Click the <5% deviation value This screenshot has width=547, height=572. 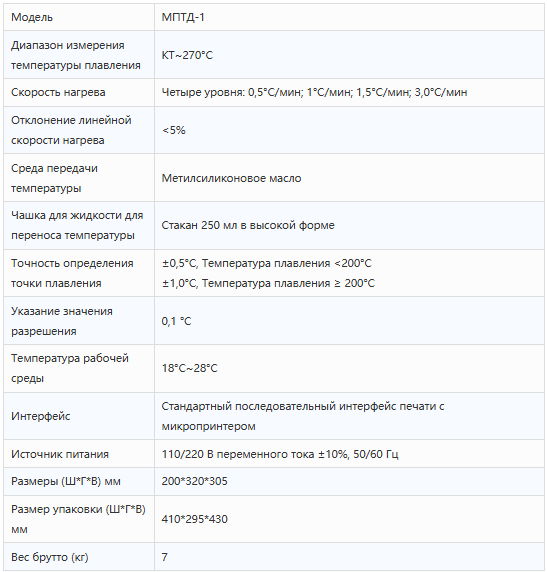174,130
